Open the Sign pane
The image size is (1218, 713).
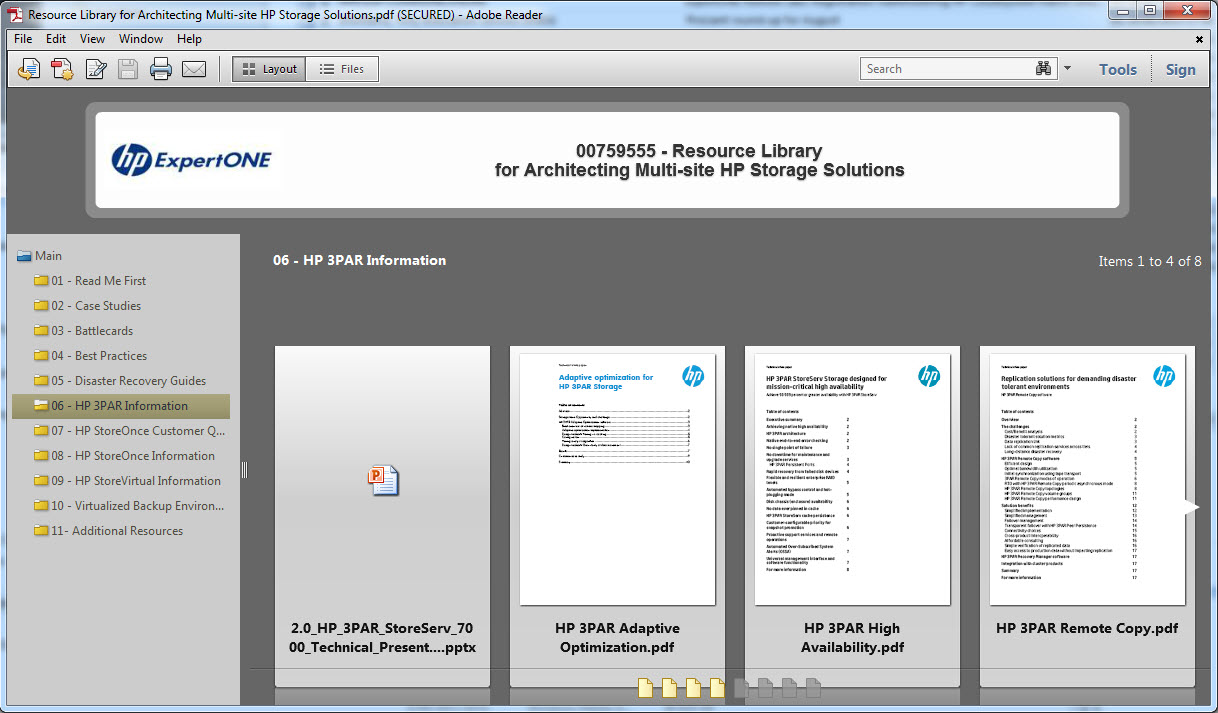coord(1180,69)
